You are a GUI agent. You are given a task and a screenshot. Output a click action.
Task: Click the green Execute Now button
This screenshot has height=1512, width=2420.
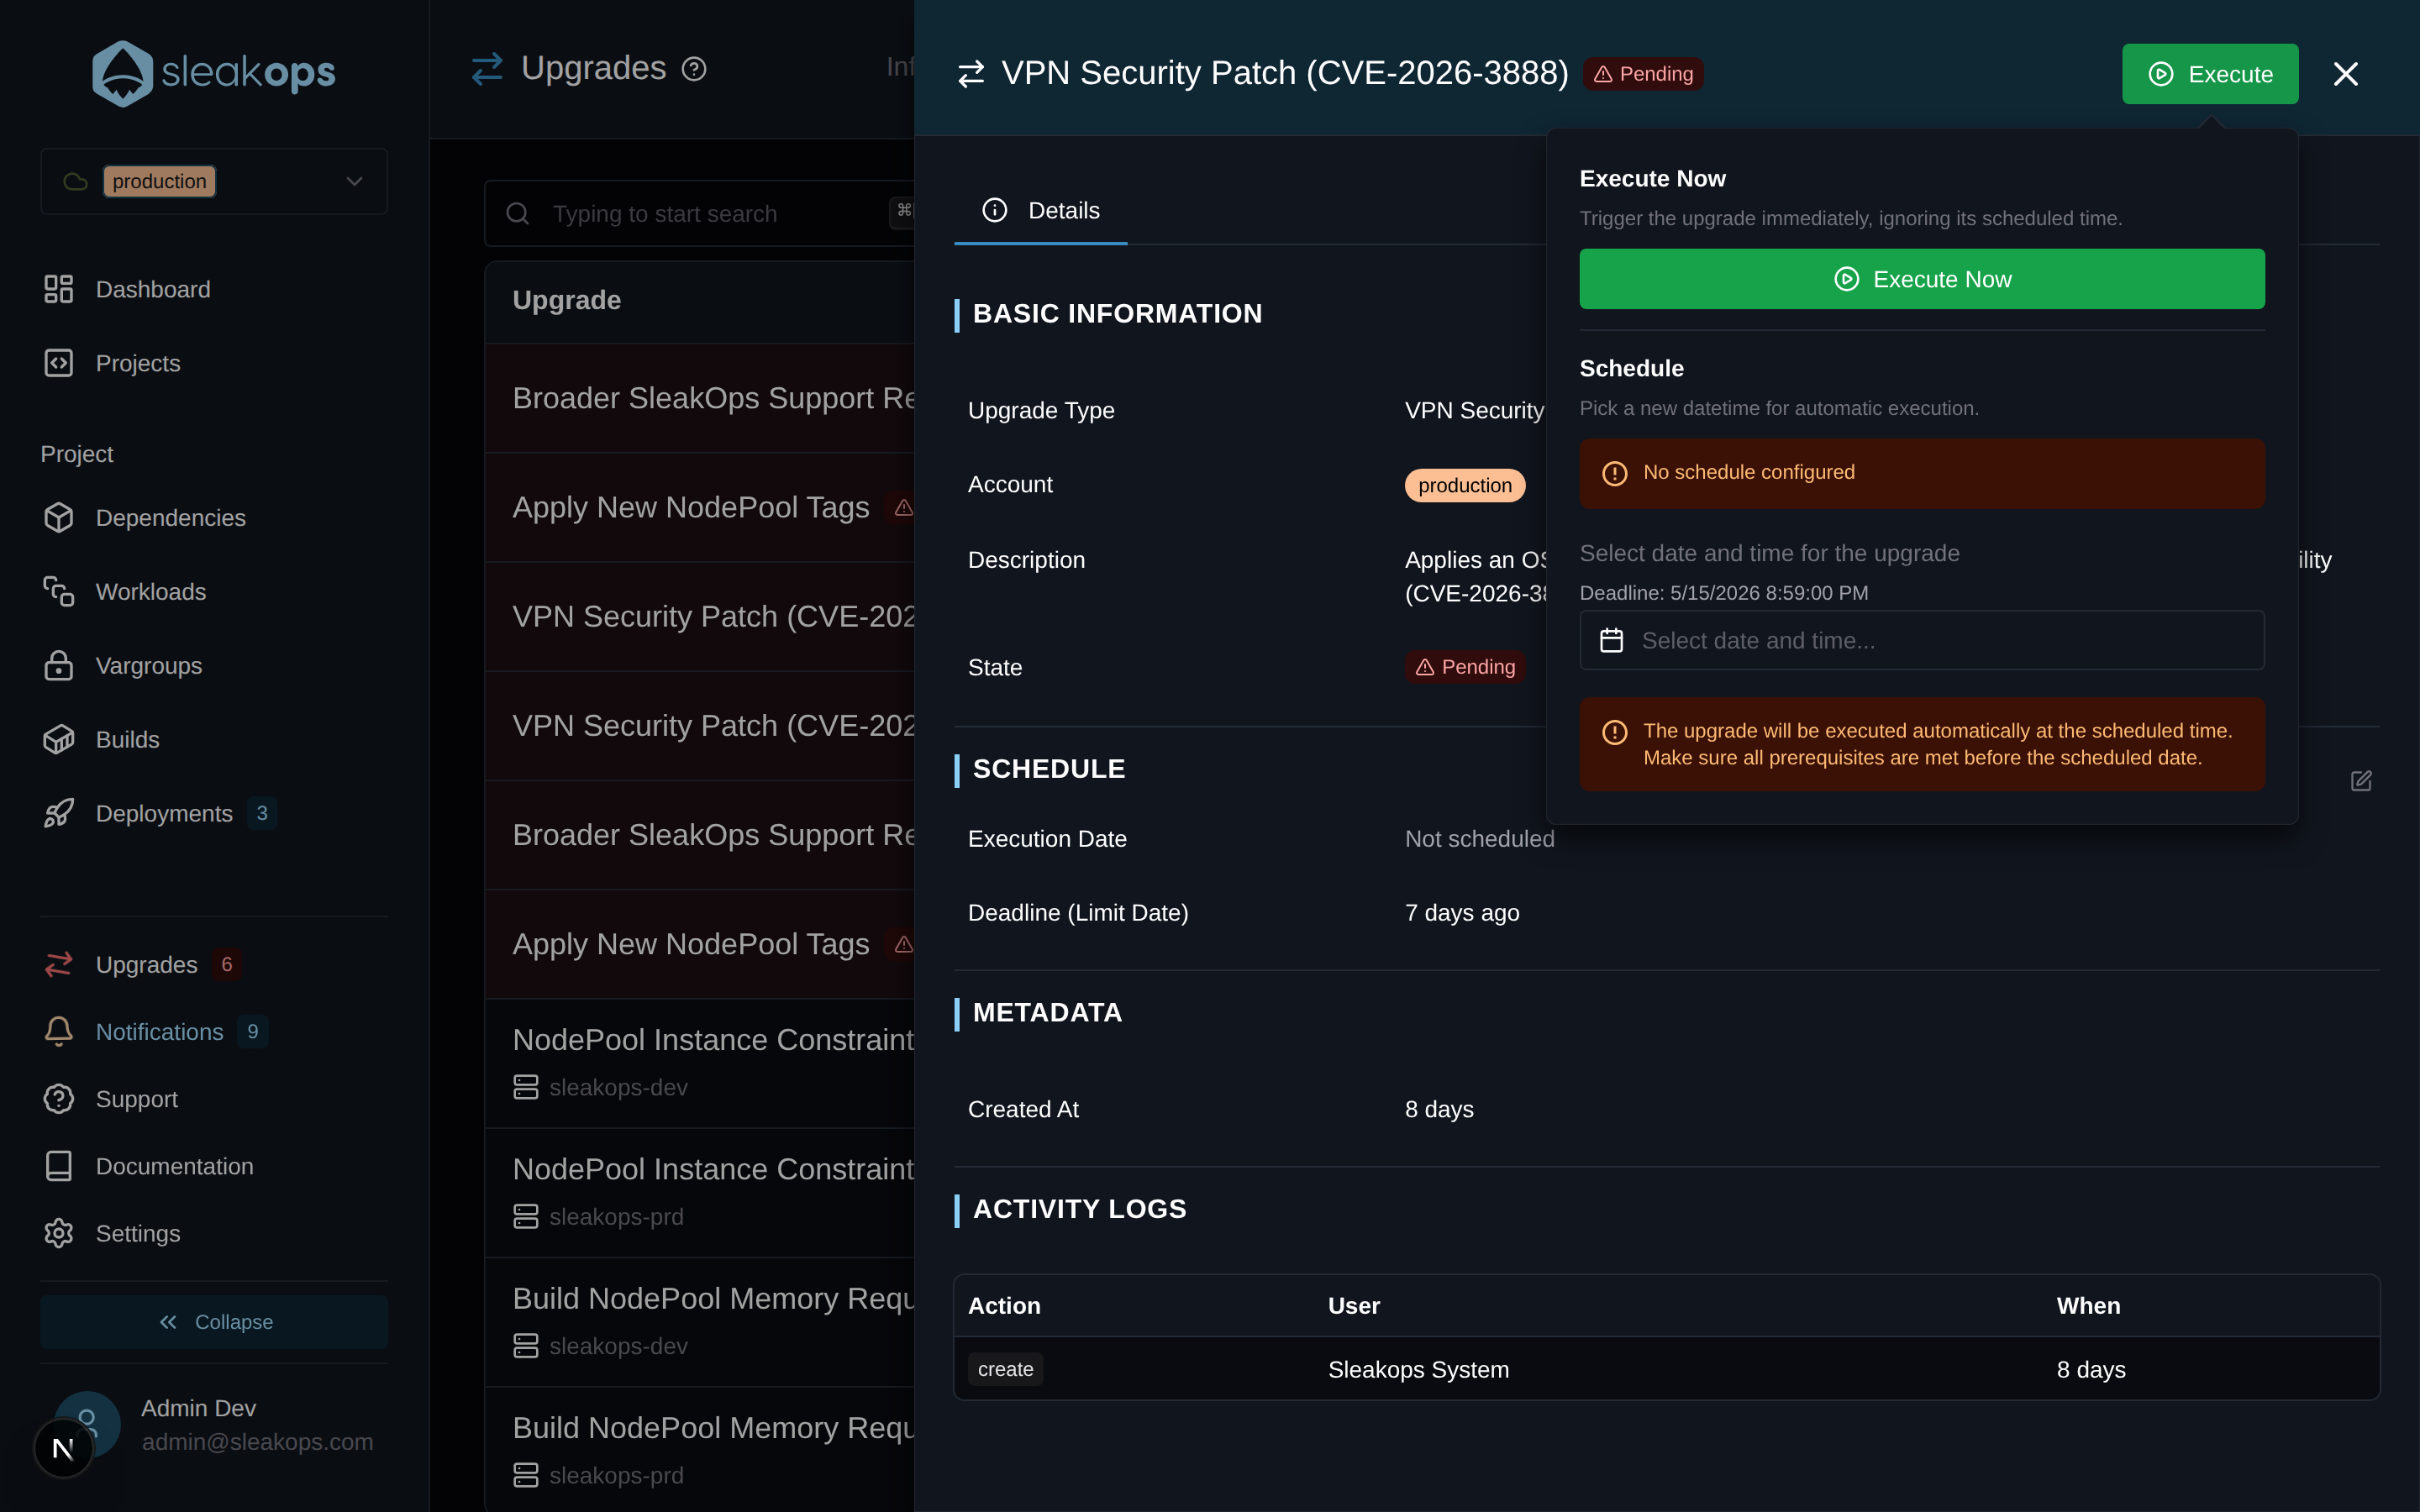click(1922, 279)
